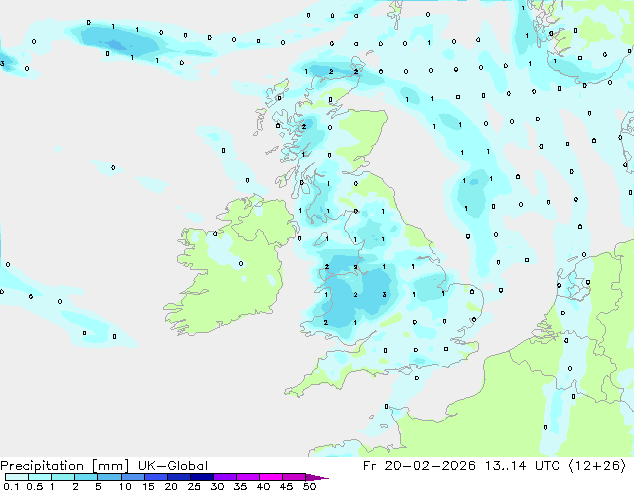Click the '25' legend scale label
This screenshot has height=490, width=634.
[194, 486]
